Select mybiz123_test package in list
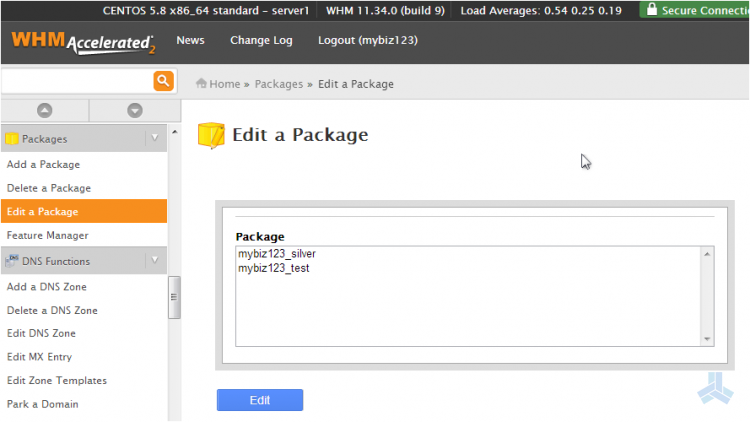 point(273,268)
